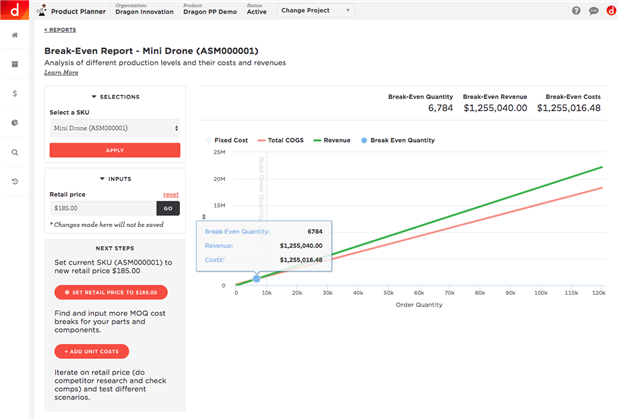Click the user profile avatar icon
This screenshot has height=420, width=619.
click(609, 11)
